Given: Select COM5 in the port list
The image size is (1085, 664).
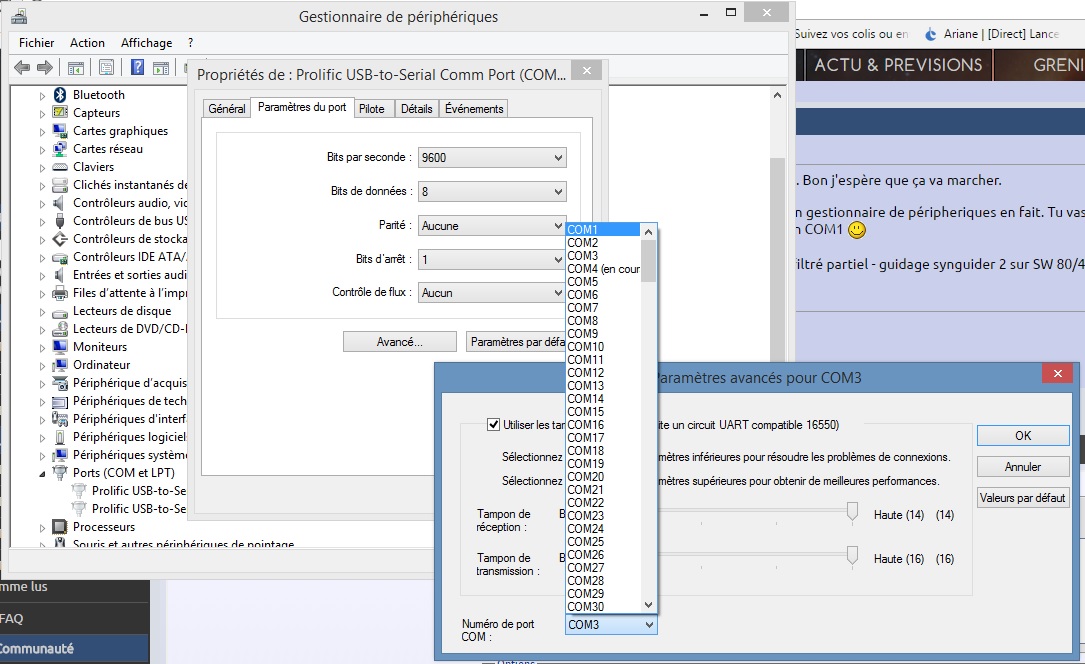Looking at the screenshot, I should (603, 282).
